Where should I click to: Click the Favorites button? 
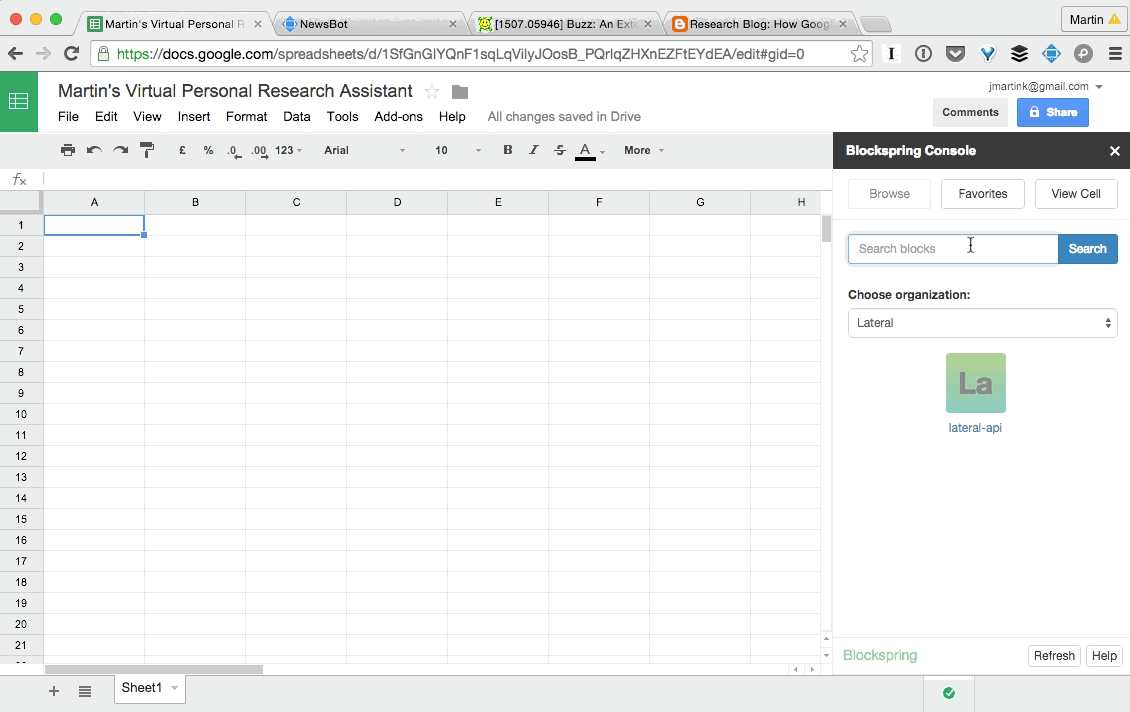[x=982, y=194]
